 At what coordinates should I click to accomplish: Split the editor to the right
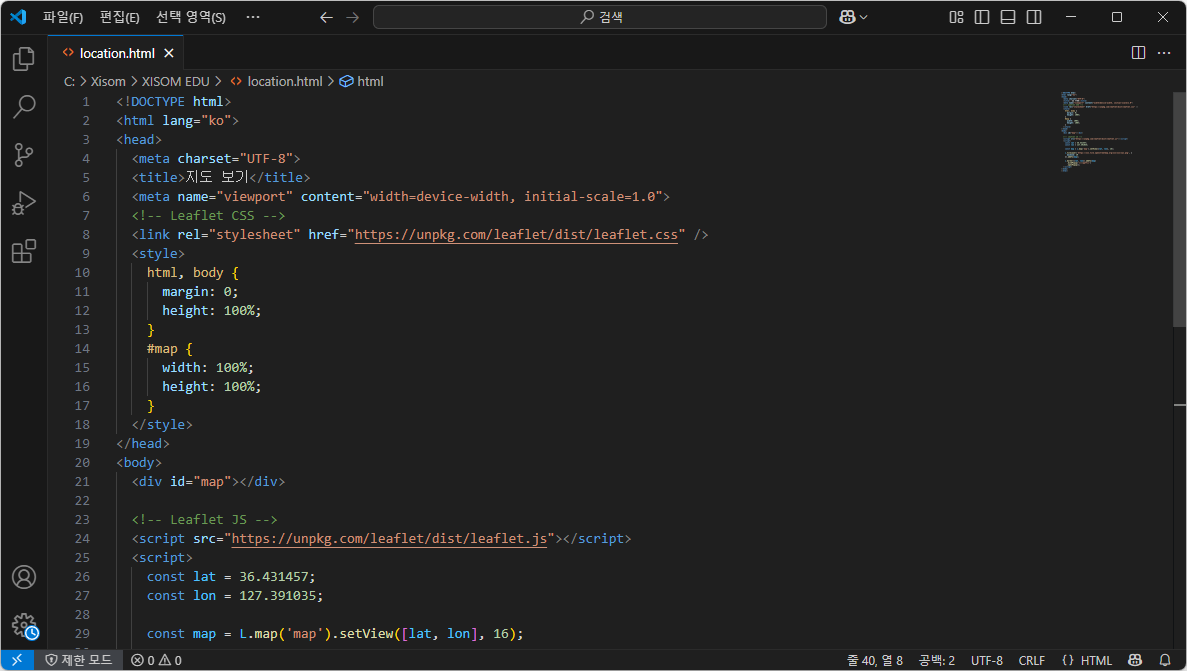(1138, 52)
